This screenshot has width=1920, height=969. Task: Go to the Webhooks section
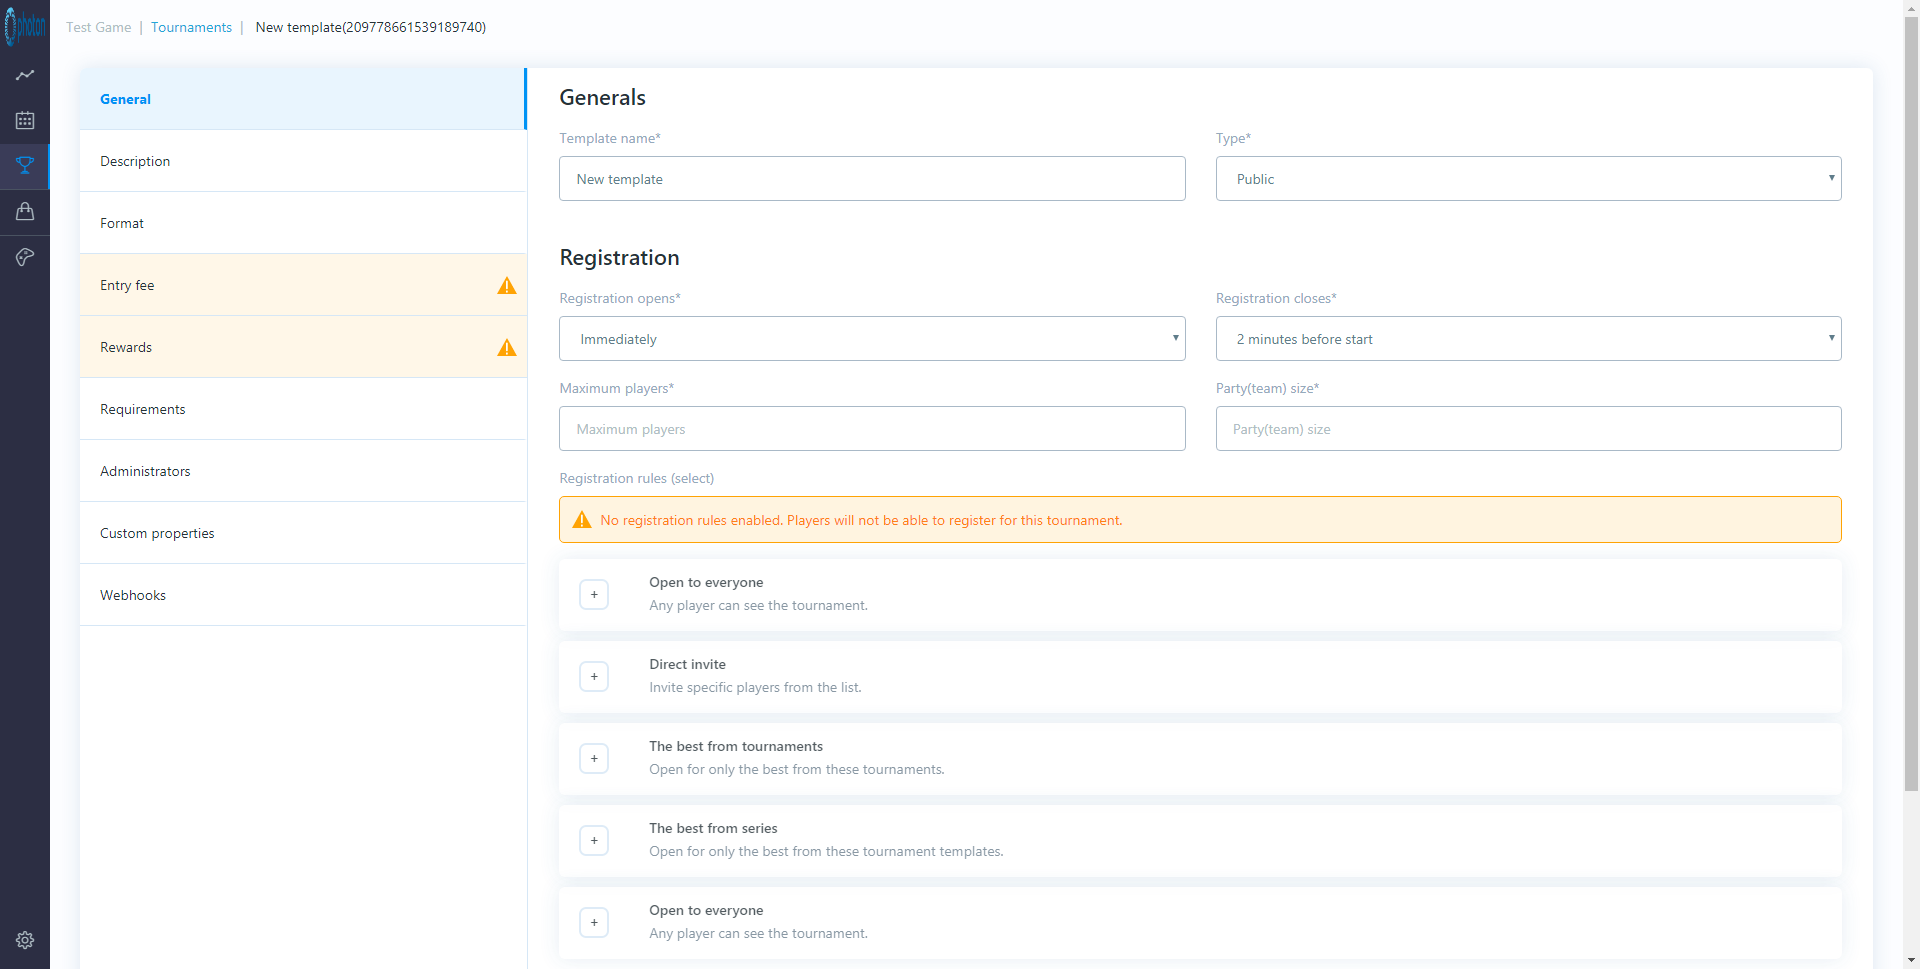133,596
